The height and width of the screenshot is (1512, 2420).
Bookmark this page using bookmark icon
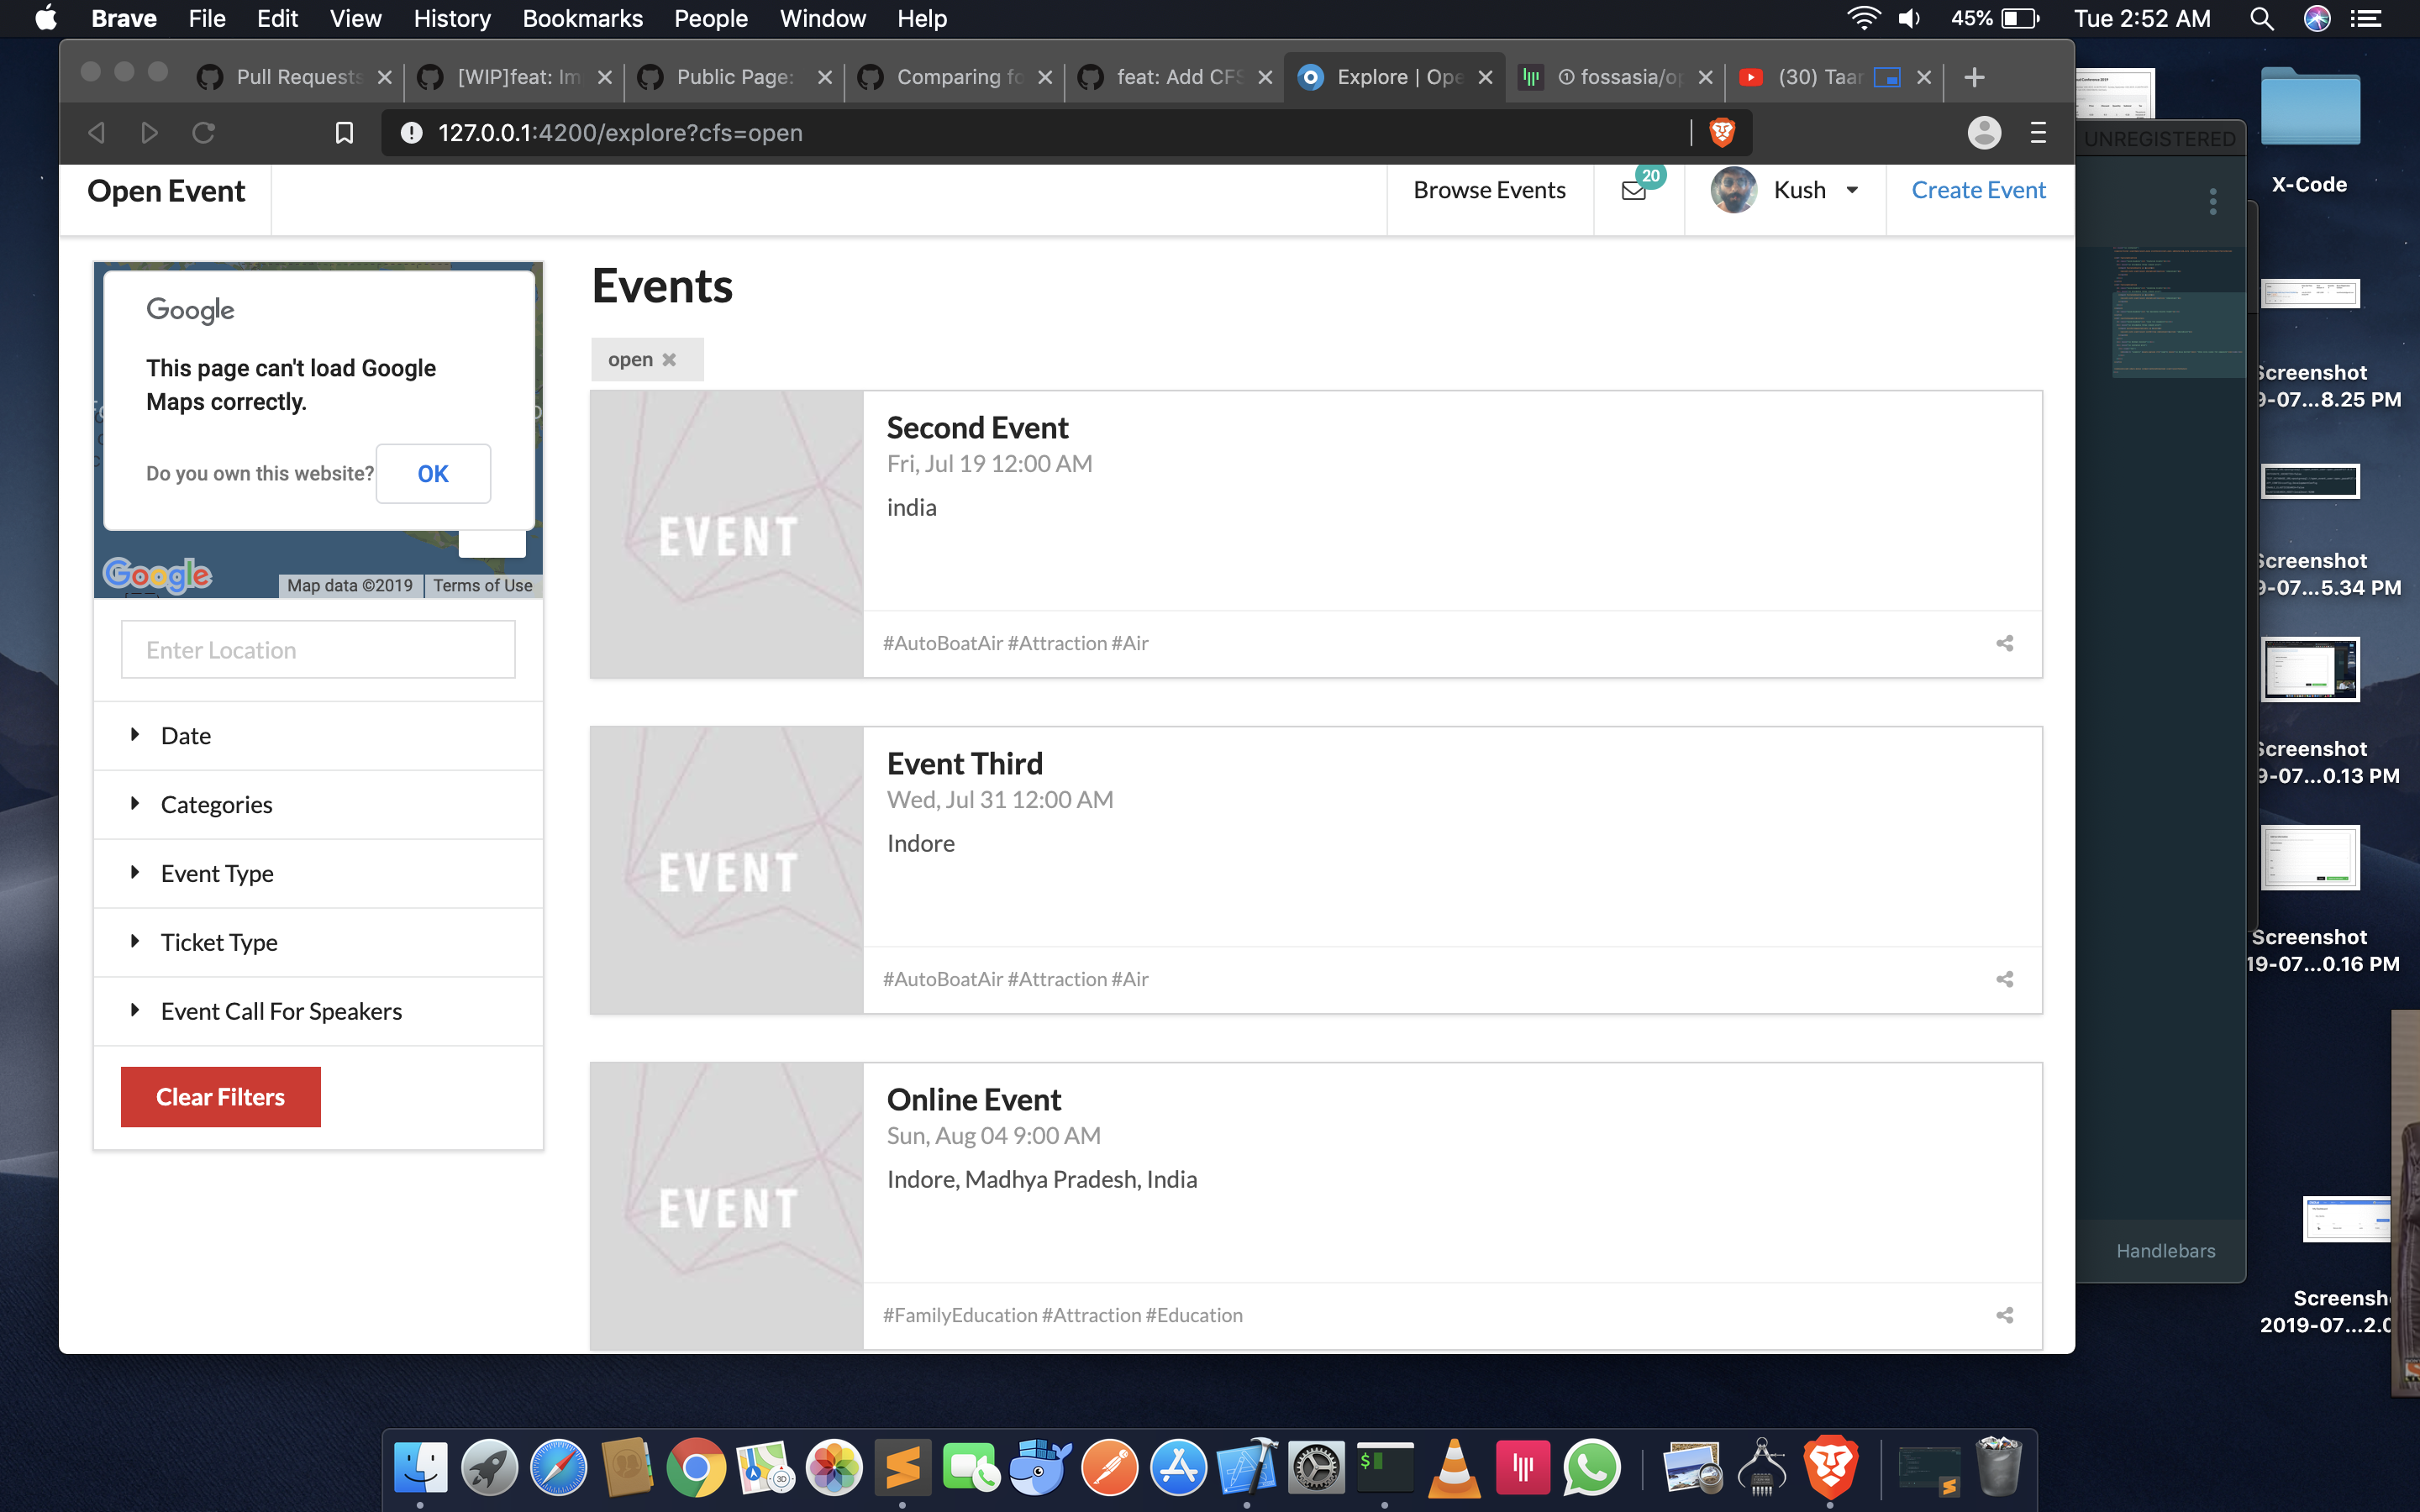pos(344,133)
